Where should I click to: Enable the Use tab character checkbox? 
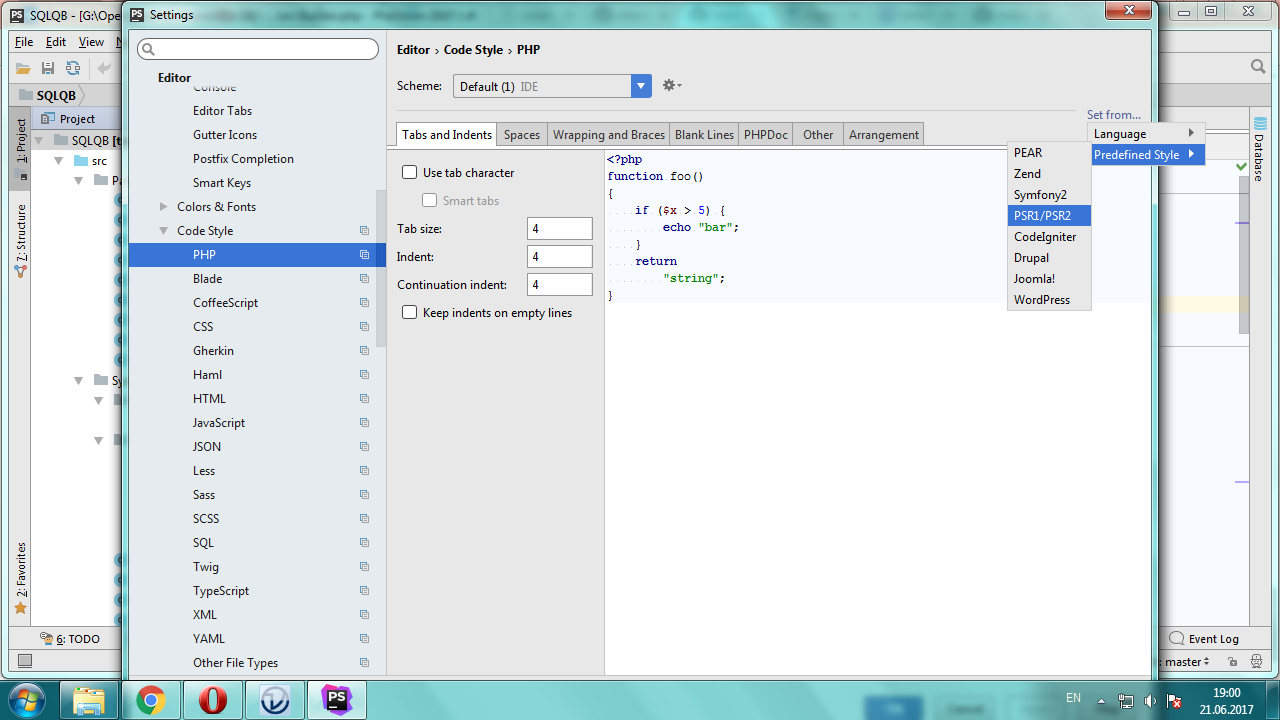pos(409,173)
